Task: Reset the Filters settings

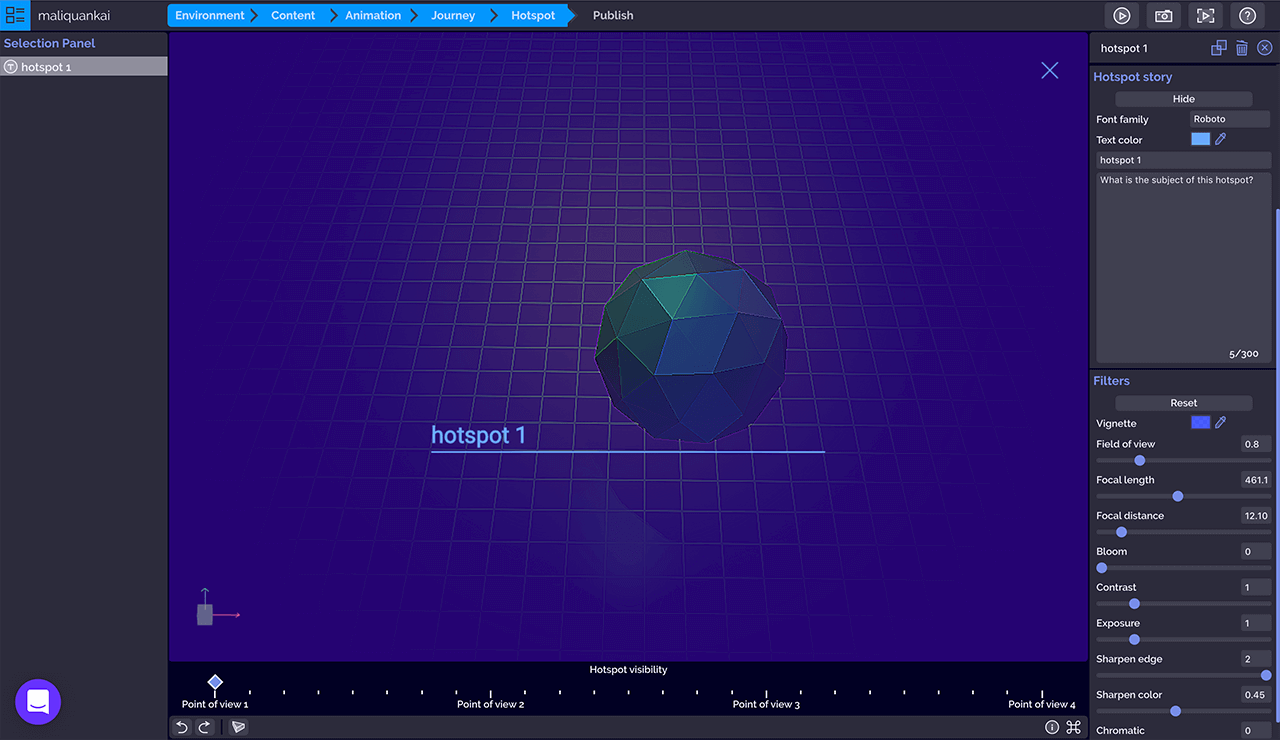Action: point(1183,403)
